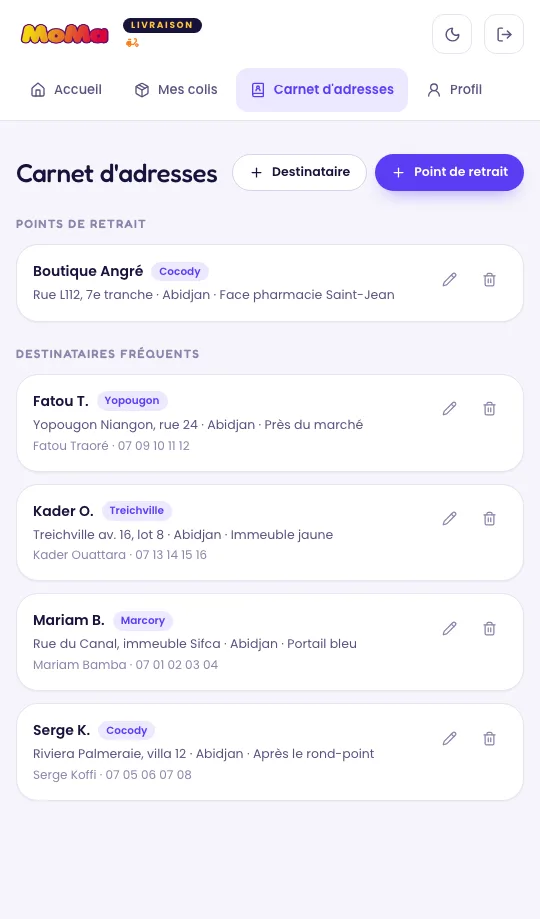The height and width of the screenshot is (919, 540).
Task: Add a new Destinataire
Action: 300,172
